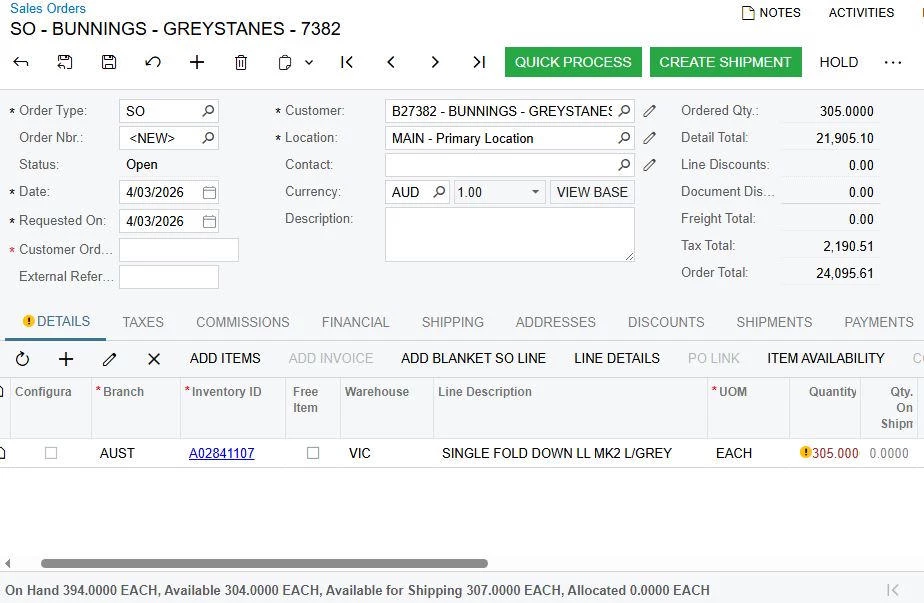The width and height of the screenshot is (924, 603).
Task: Open the Order Type lookup magnifier
Action: tap(208, 111)
